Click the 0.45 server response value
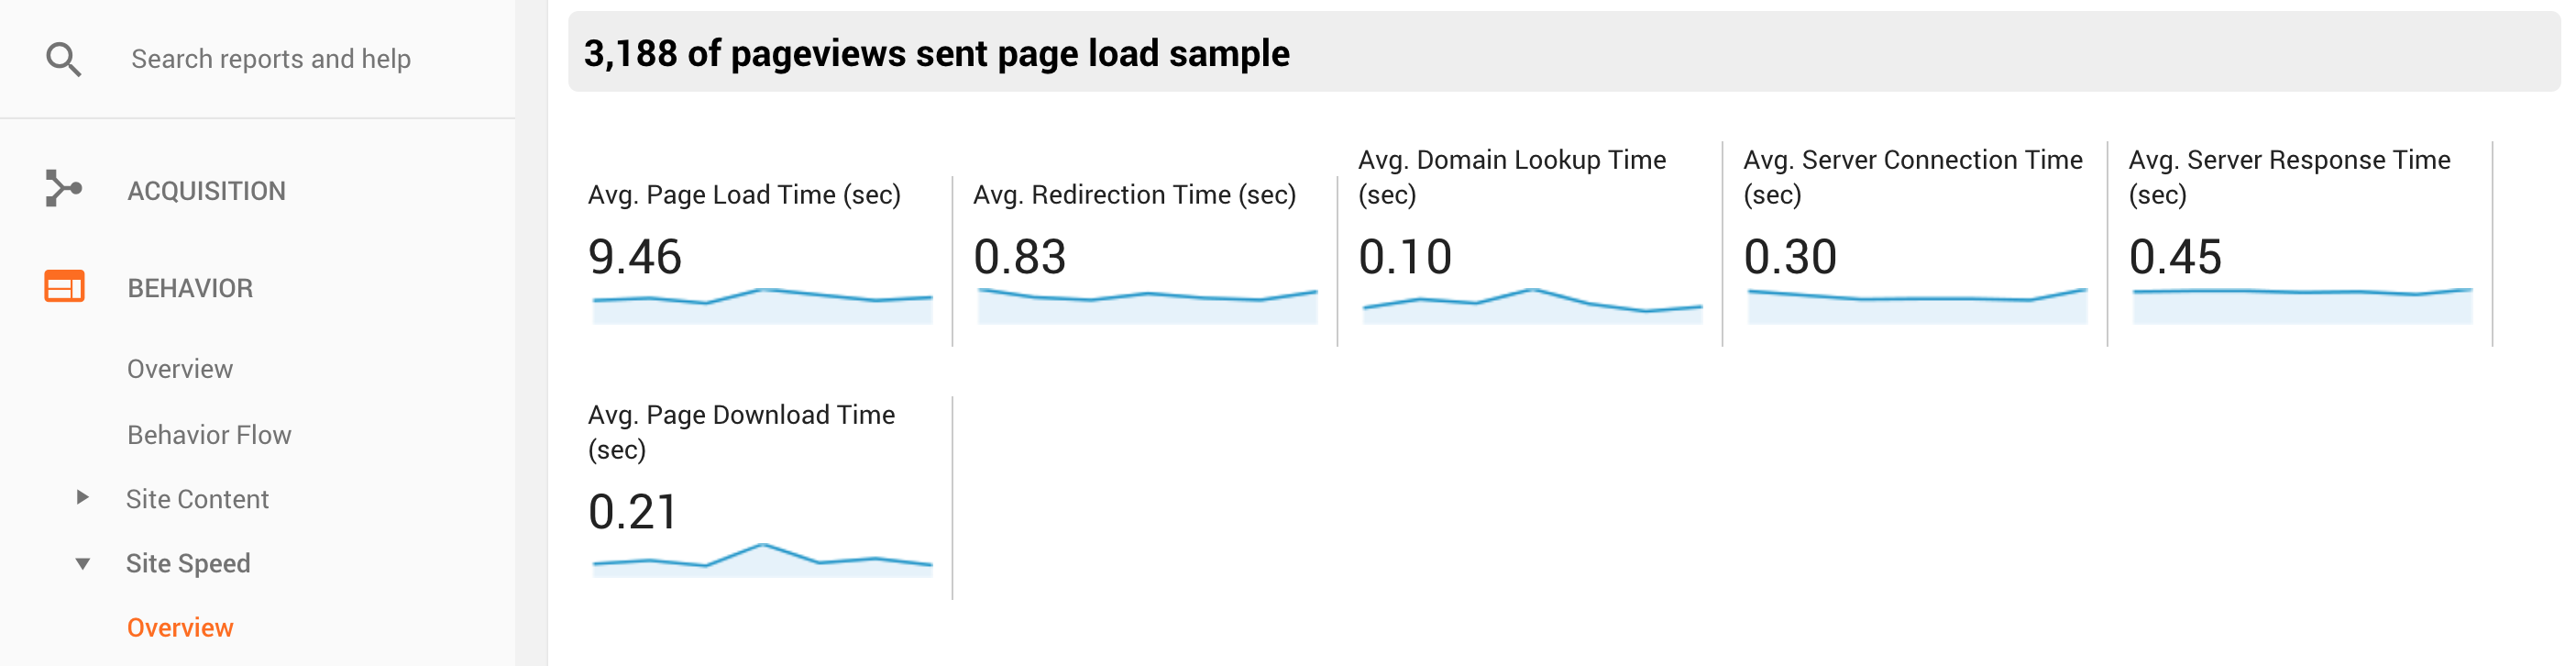 point(2175,257)
